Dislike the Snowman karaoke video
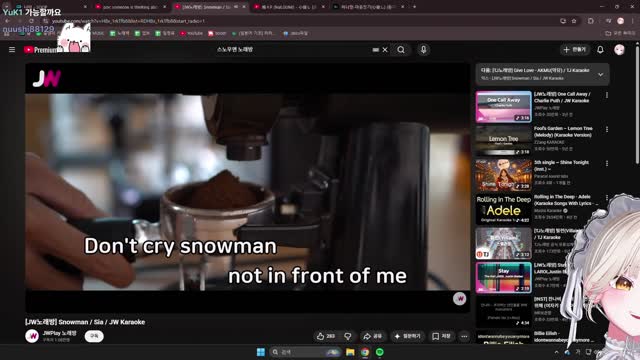Image resolution: width=640 pixels, height=360 pixels. click(x=348, y=336)
